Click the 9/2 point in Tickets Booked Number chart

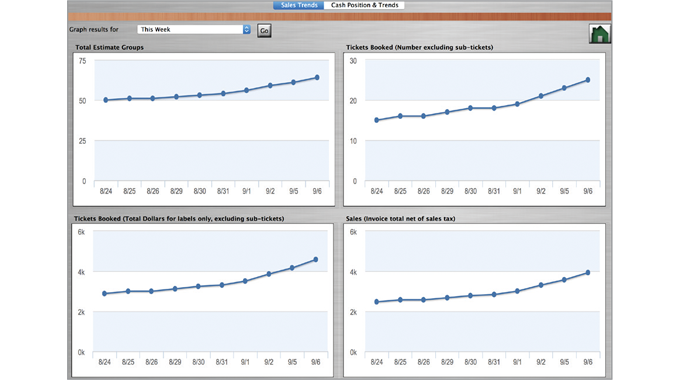tap(541, 96)
